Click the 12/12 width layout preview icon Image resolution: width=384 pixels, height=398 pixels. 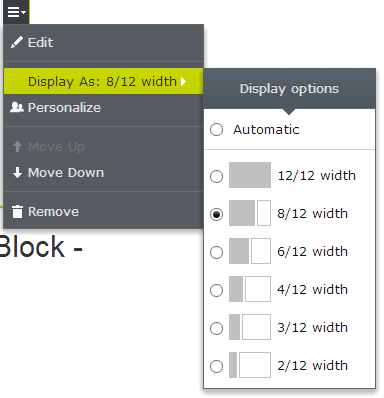[x=250, y=175]
